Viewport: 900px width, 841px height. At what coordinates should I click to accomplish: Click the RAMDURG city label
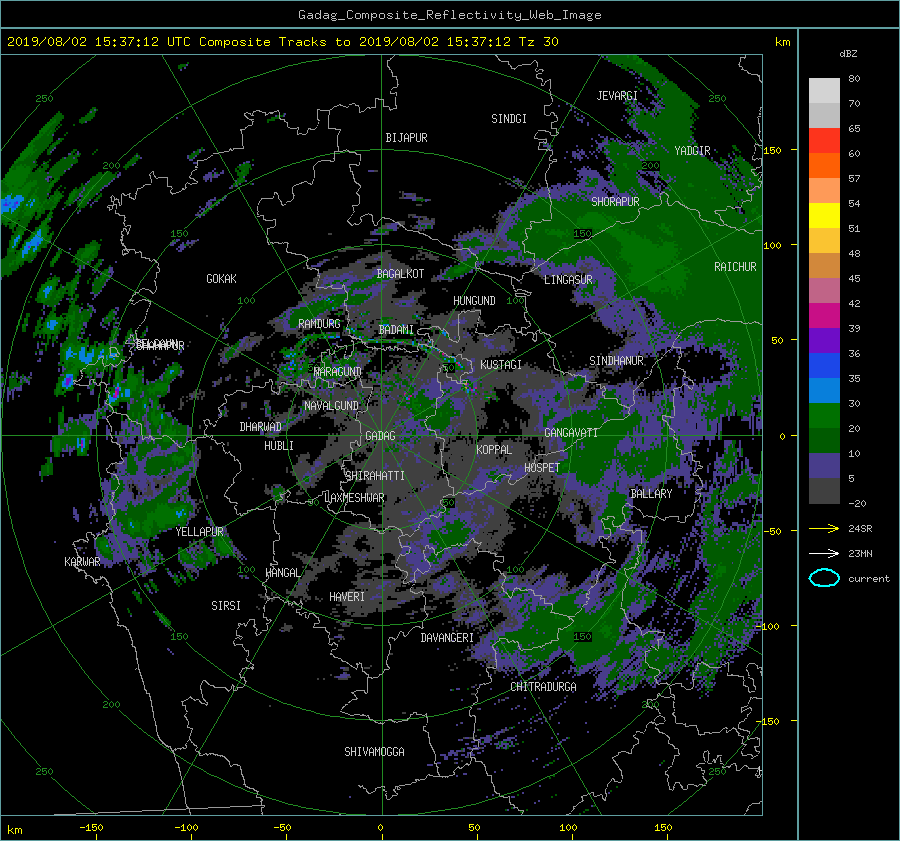pos(319,324)
